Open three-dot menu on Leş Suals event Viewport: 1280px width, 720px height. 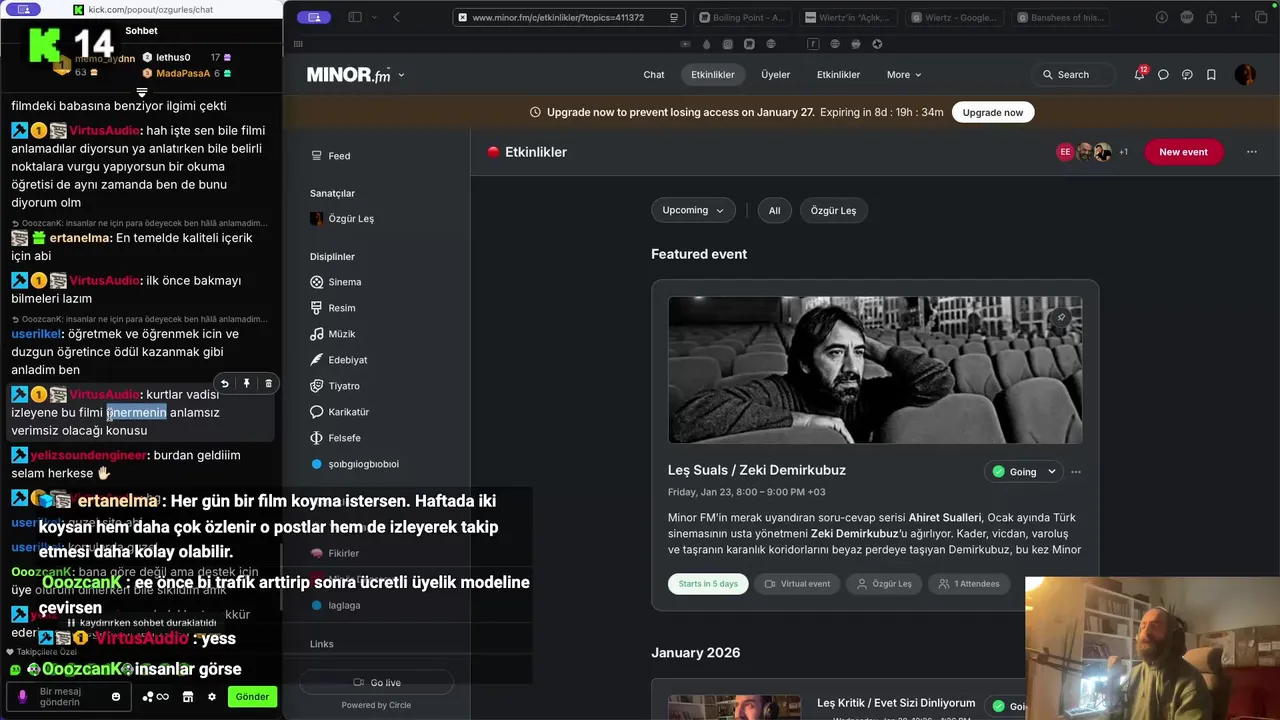1076,472
